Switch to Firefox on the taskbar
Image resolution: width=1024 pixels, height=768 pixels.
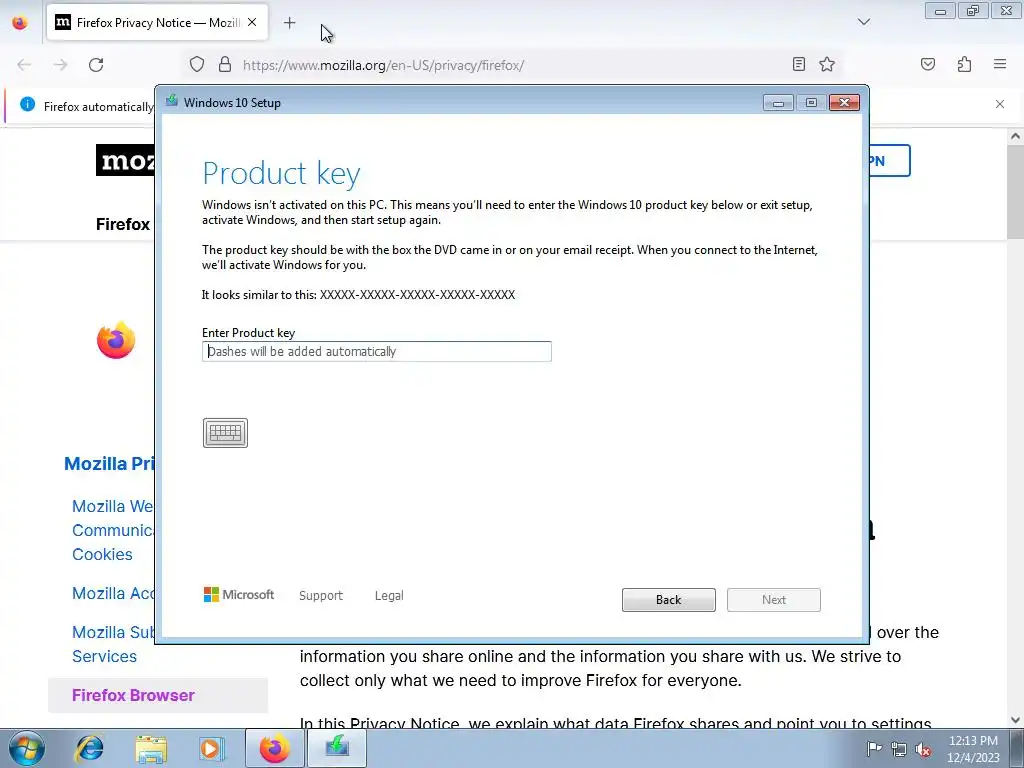pyautogui.click(x=275, y=748)
